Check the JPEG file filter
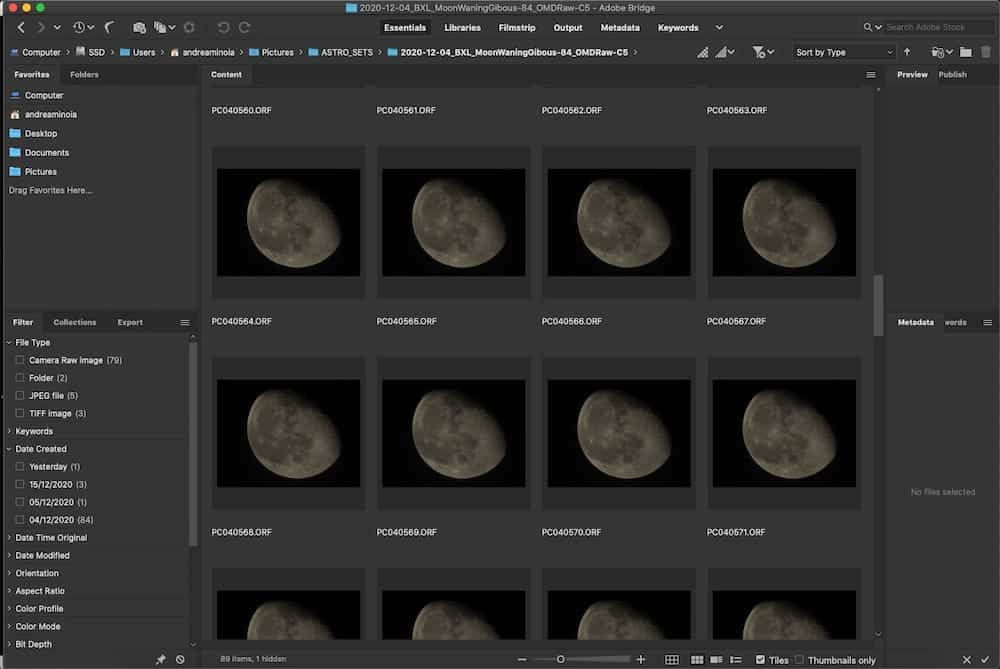Image resolution: width=1000 pixels, height=669 pixels. 20,396
